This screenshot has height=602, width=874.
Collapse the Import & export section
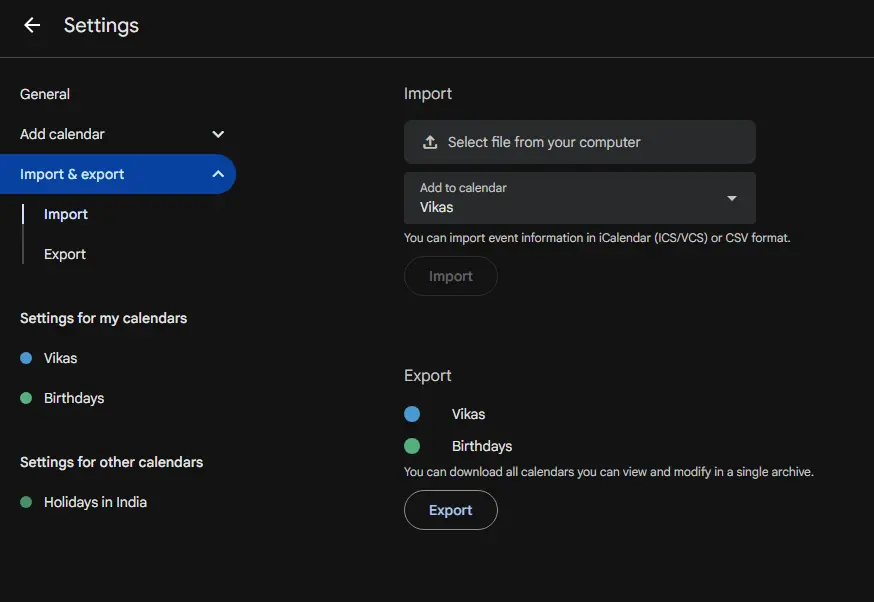pyautogui.click(x=217, y=173)
